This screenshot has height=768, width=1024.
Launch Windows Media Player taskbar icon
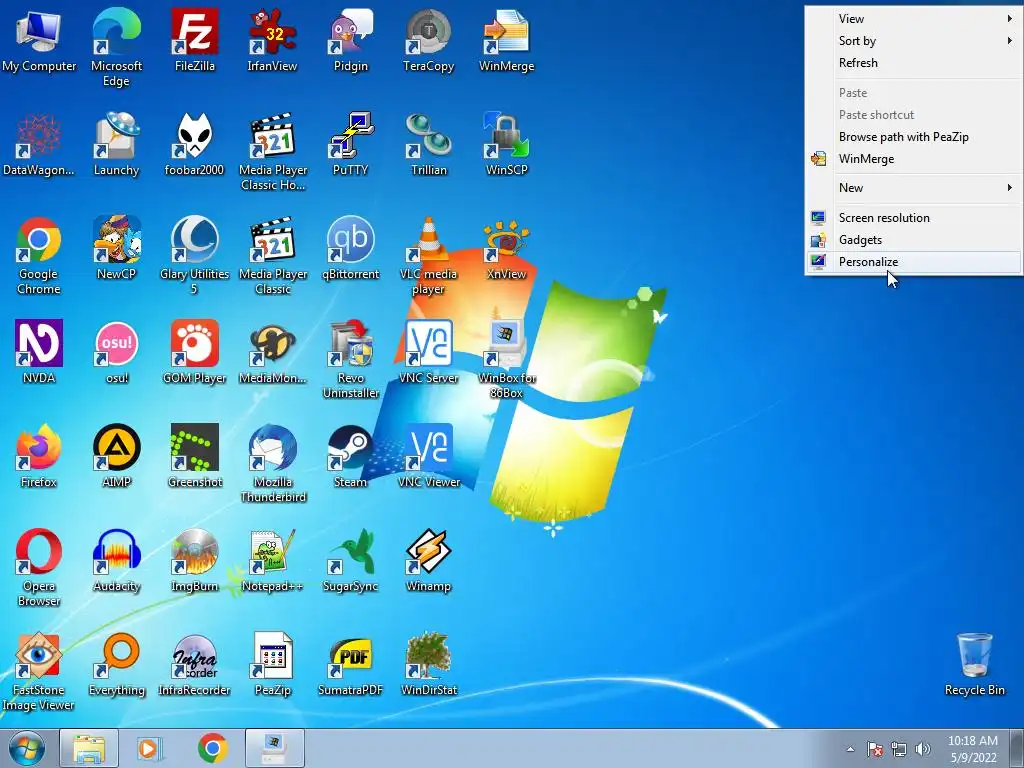150,748
